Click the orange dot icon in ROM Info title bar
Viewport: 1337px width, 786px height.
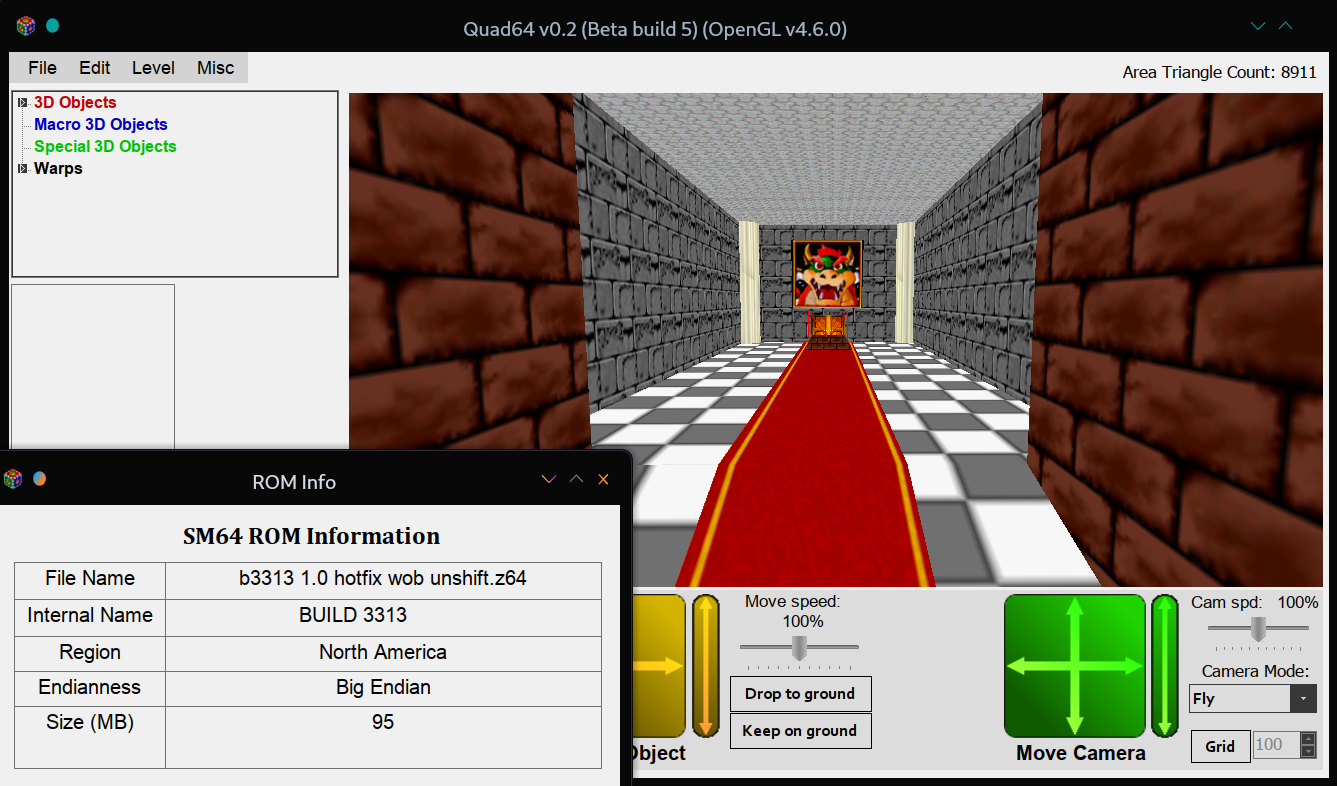point(39,479)
